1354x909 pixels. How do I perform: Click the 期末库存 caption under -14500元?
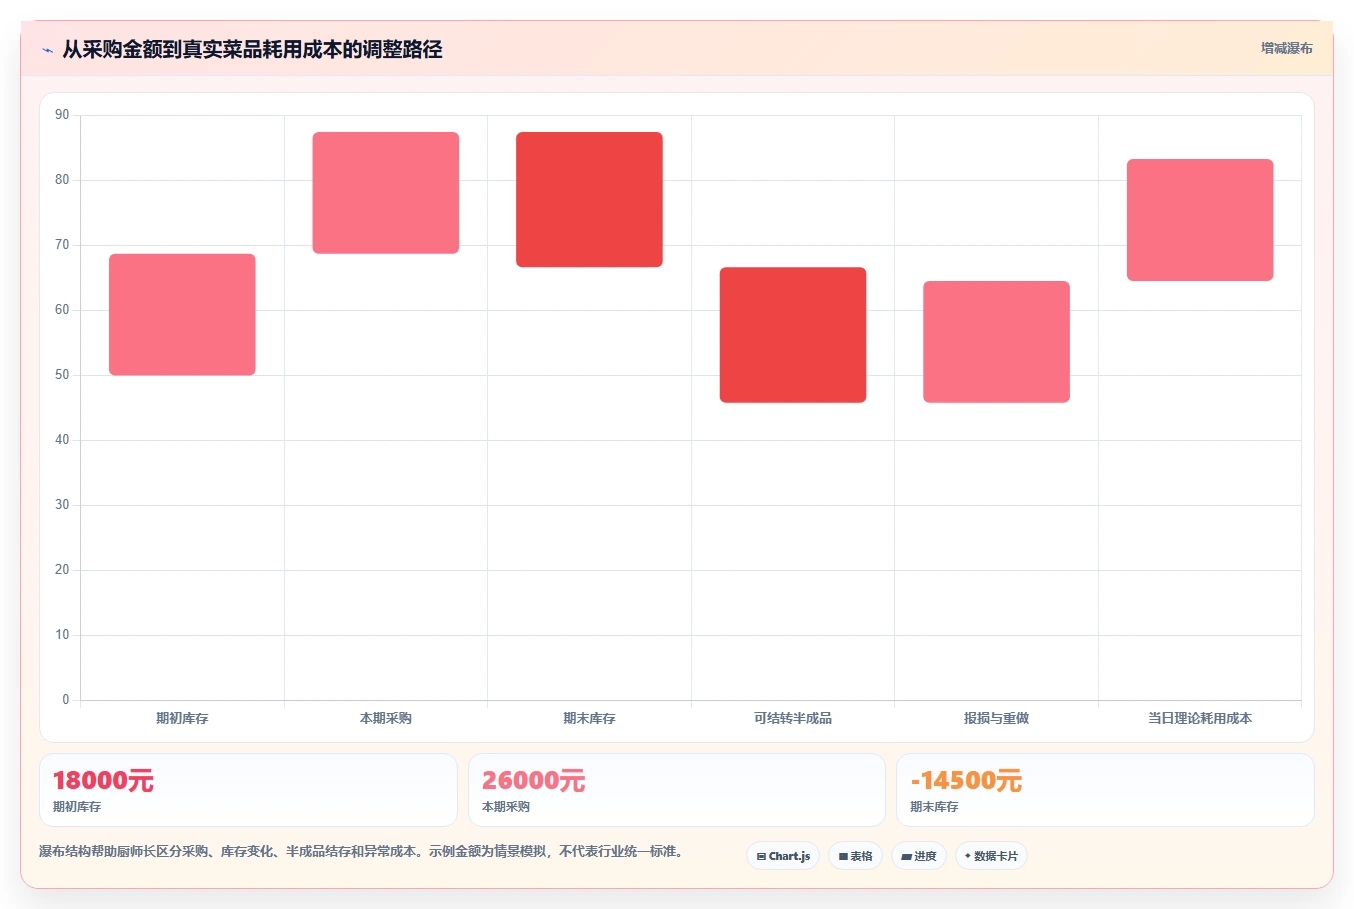(x=934, y=807)
